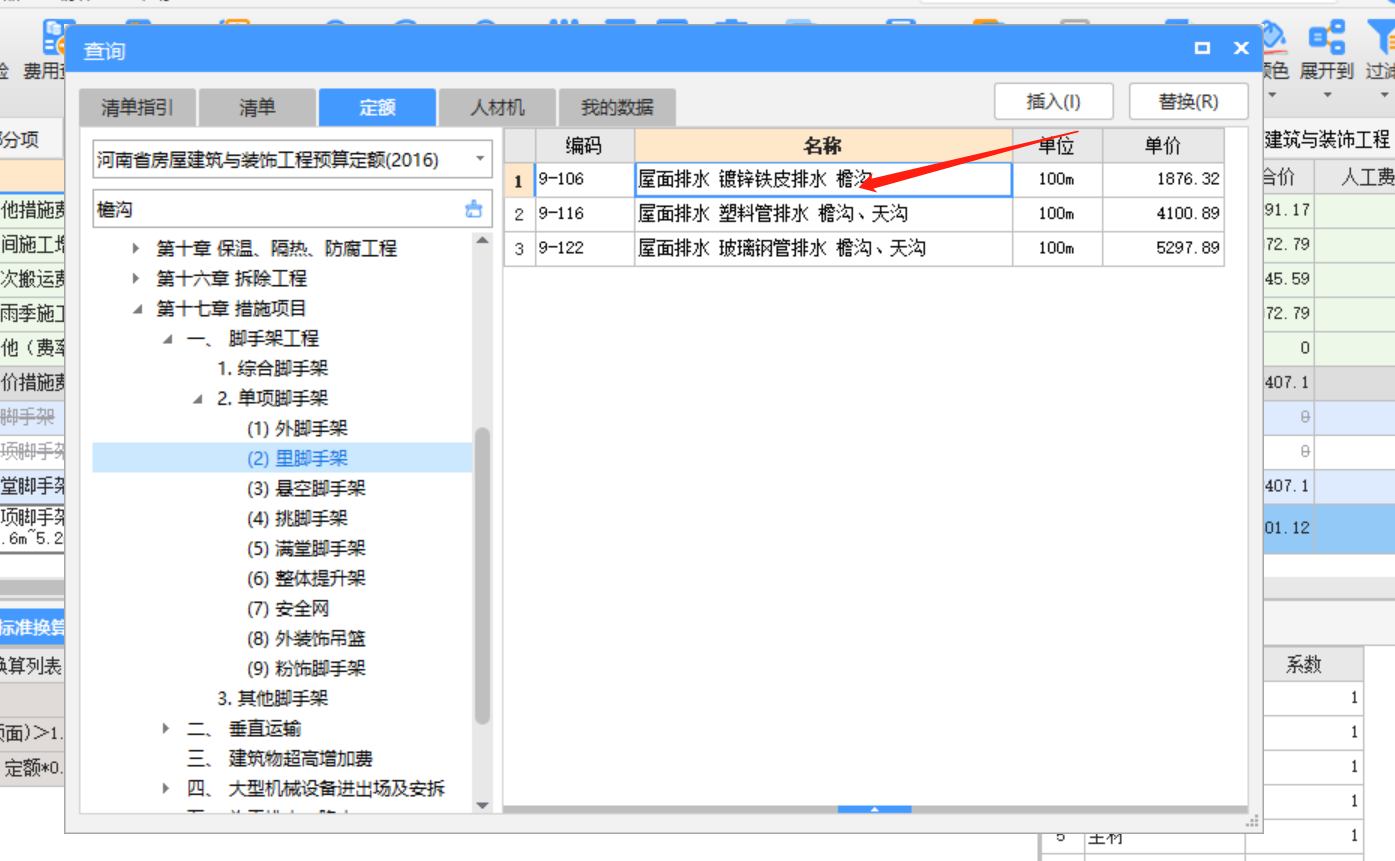1395x861 pixels.
Task: Open the 定额库 dropdown 河南省房屋建筑与装饰工程预算定额(2016)
Action: 481,159
